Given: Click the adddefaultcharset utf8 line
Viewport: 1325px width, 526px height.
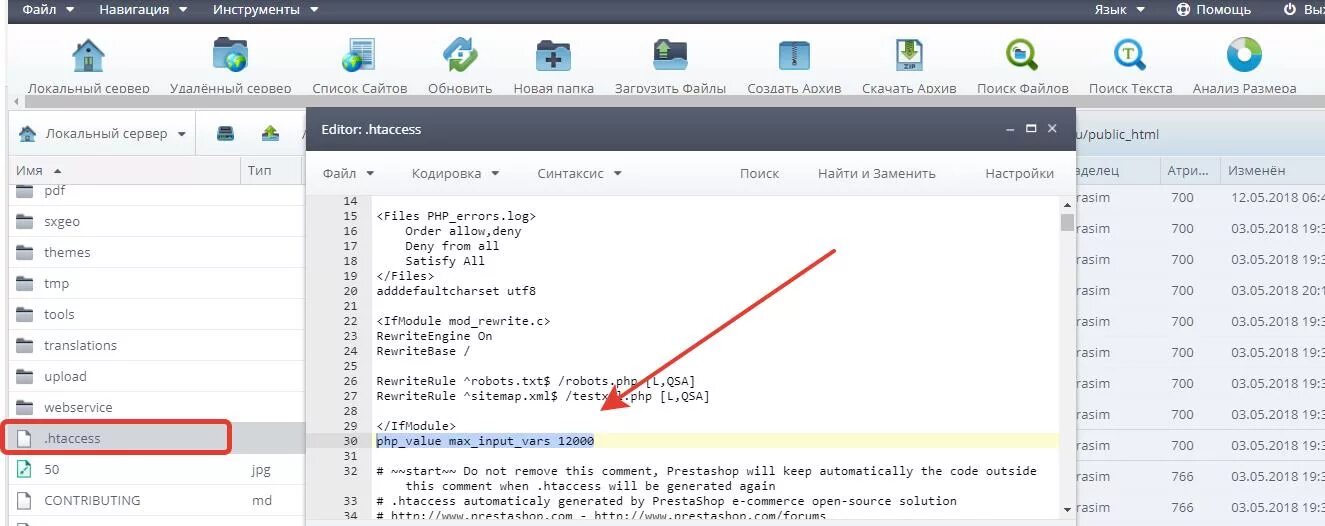Looking at the screenshot, I should pos(456,291).
